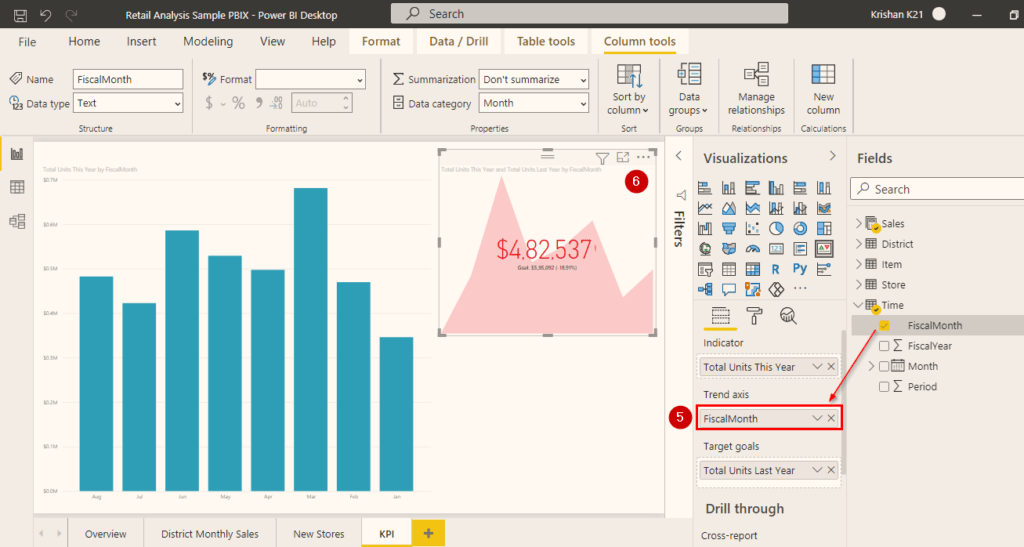Select the scatter chart visual
1024x547 pixels.
pos(752,228)
